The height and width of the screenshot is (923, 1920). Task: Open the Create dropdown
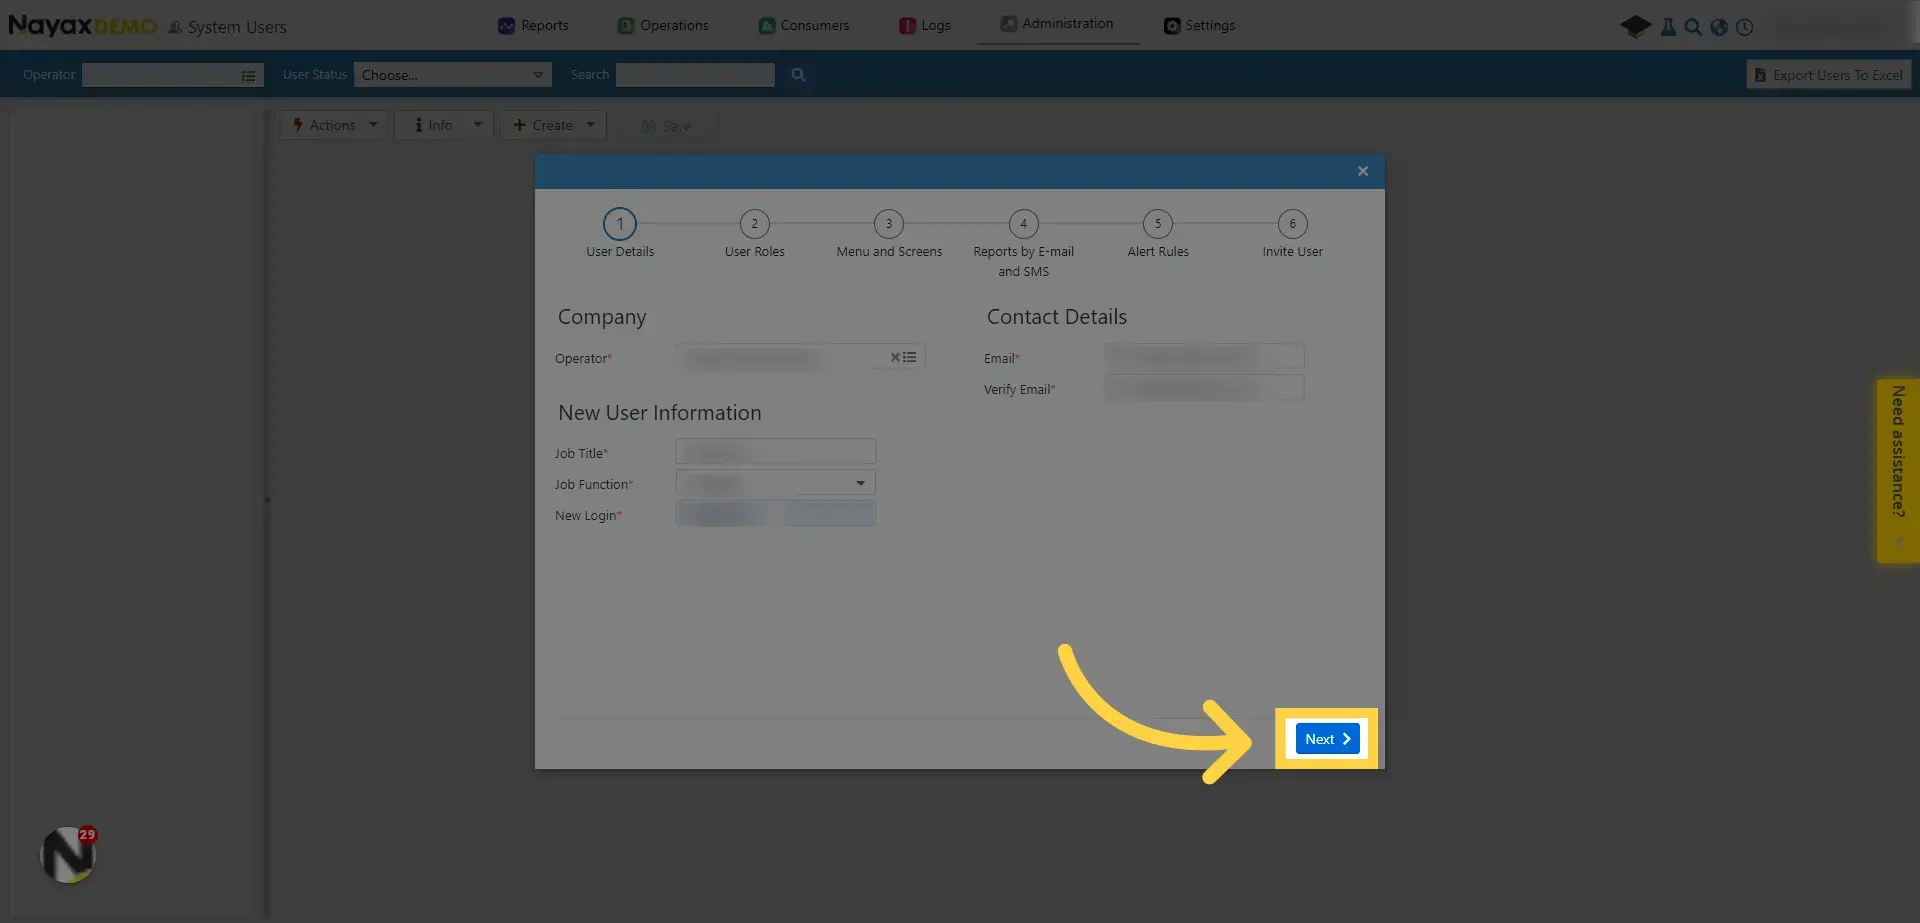553,125
